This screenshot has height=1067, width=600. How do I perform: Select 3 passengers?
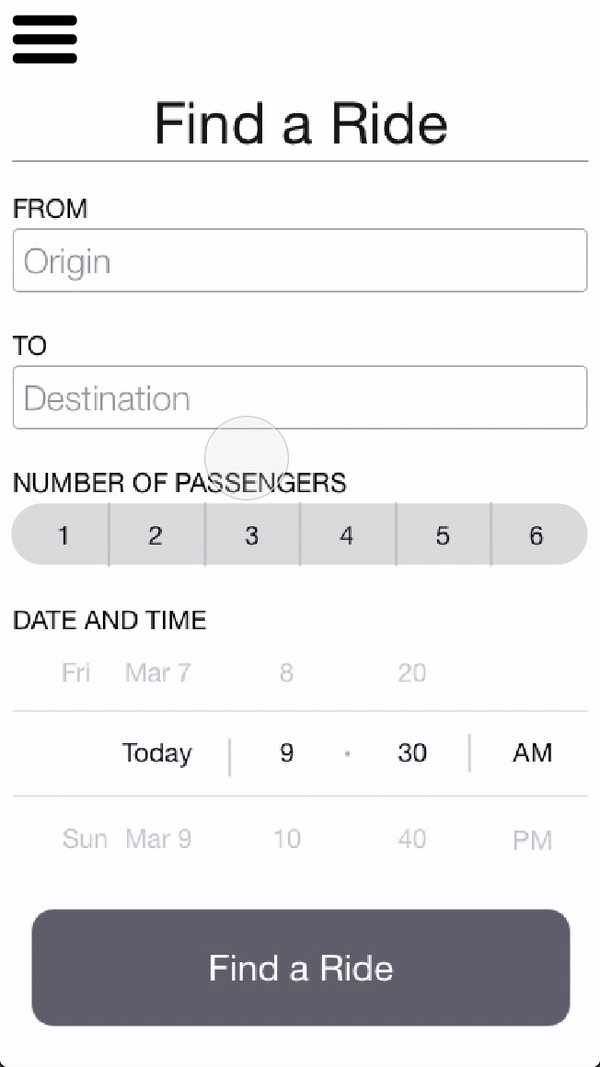tap(252, 535)
